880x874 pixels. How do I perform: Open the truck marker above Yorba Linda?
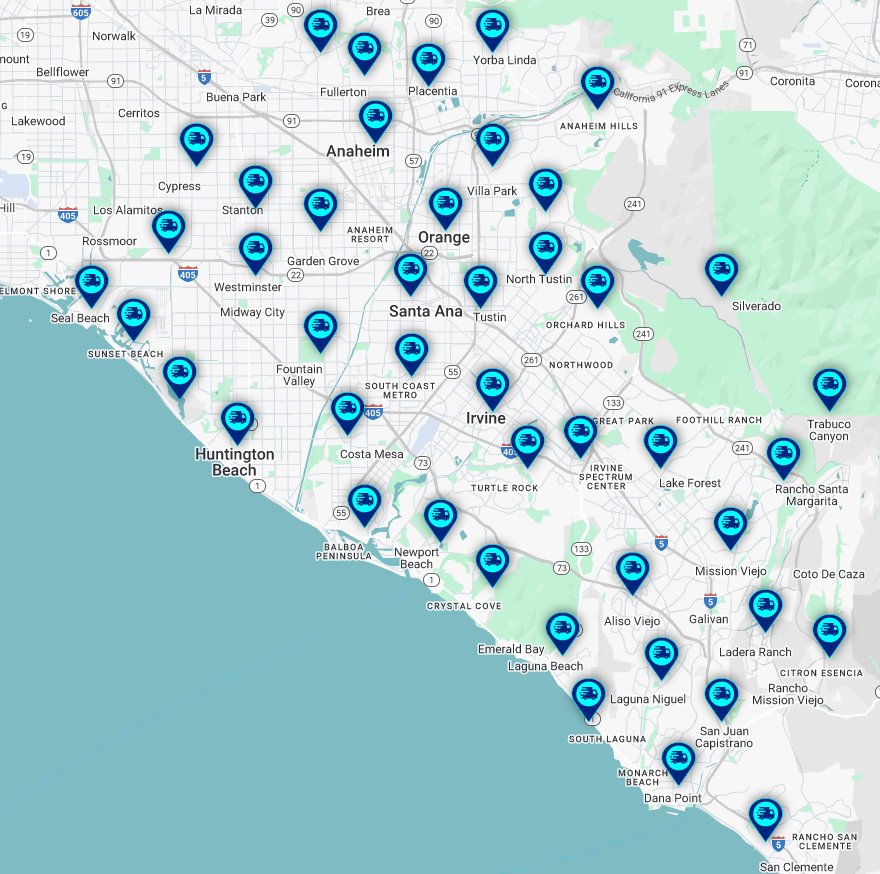click(492, 27)
